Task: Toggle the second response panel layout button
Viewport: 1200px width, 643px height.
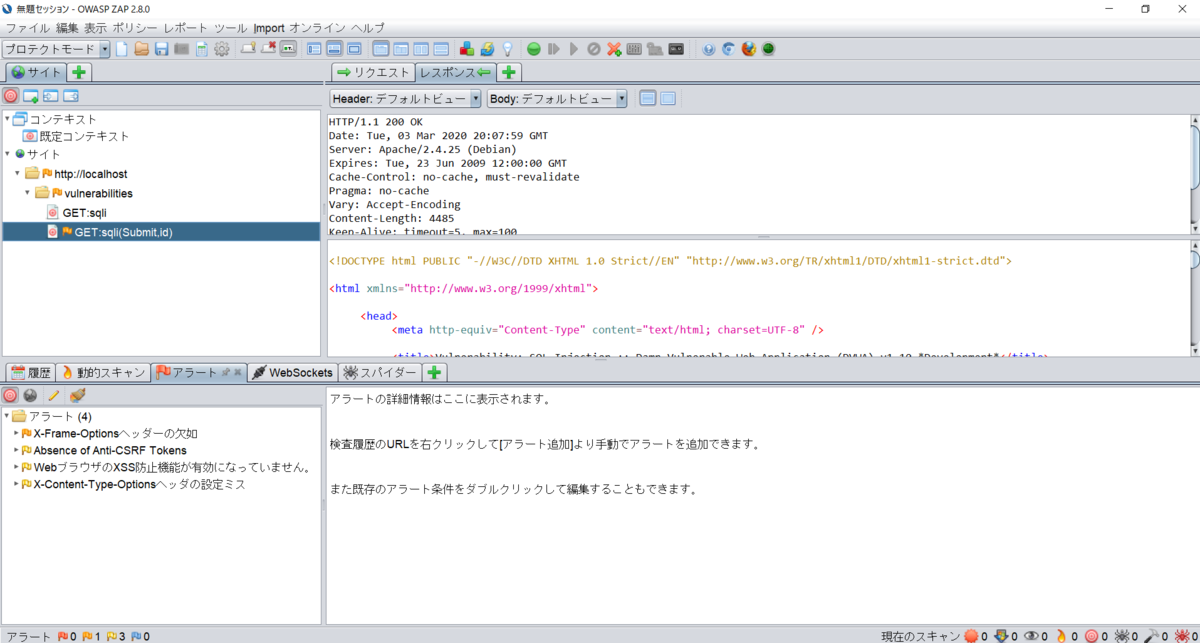Action: (x=668, y=98)
